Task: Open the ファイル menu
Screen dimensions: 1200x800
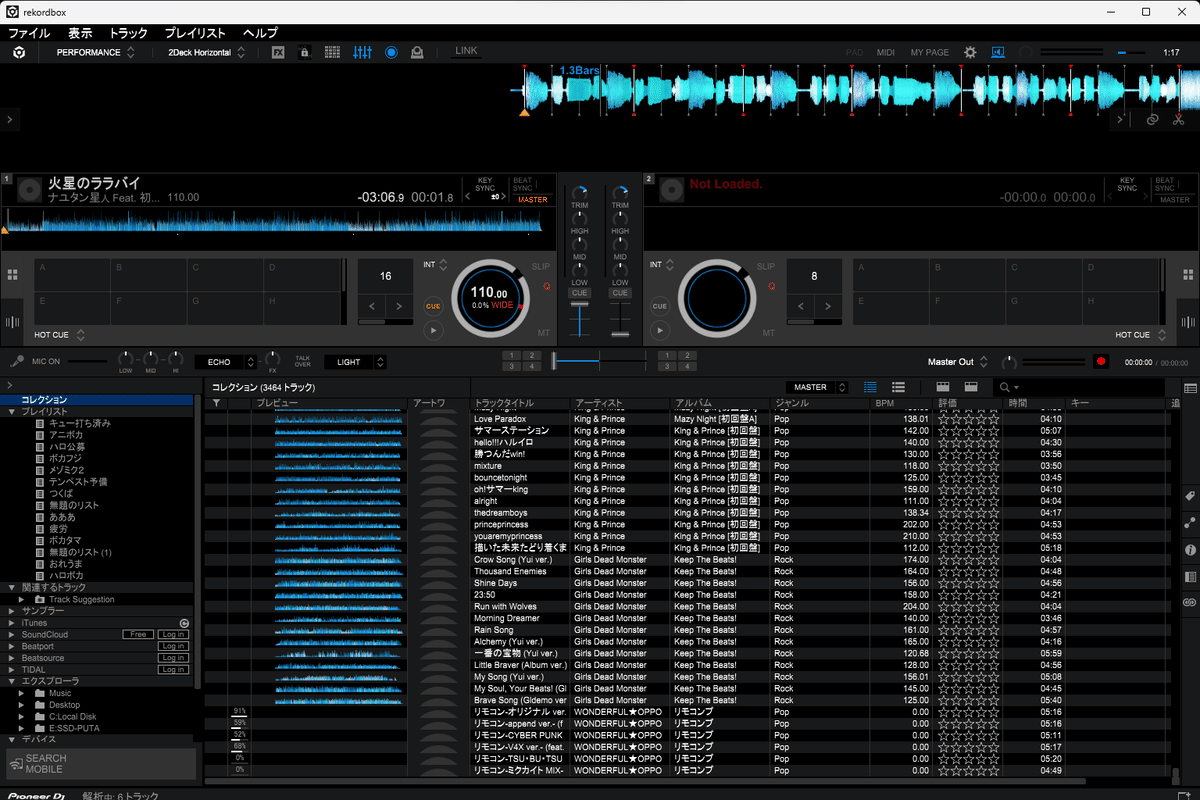Action: pos(29,33)
